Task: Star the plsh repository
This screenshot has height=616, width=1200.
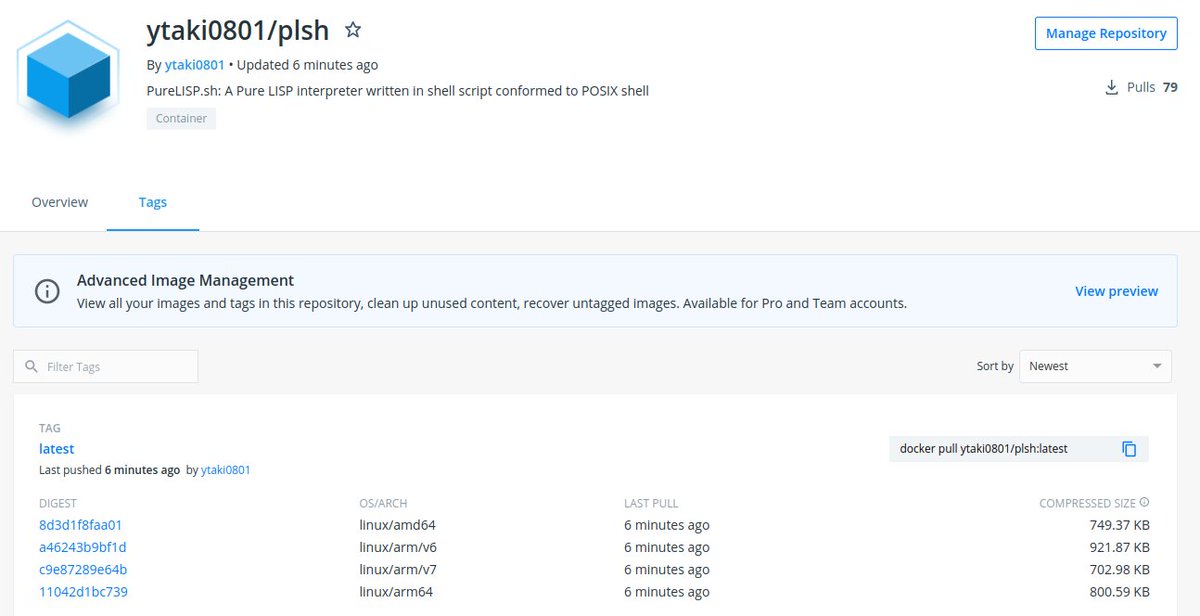Action: [x=353, y=30]
